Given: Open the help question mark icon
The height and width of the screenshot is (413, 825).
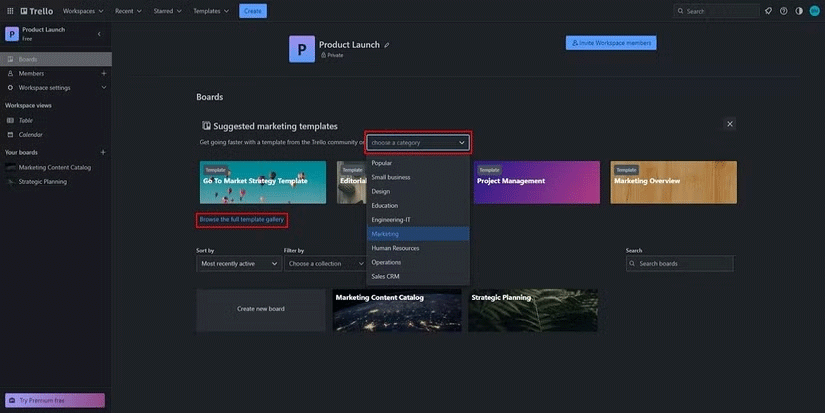Looking at the screenshot, I should click(x=784, y=11).
